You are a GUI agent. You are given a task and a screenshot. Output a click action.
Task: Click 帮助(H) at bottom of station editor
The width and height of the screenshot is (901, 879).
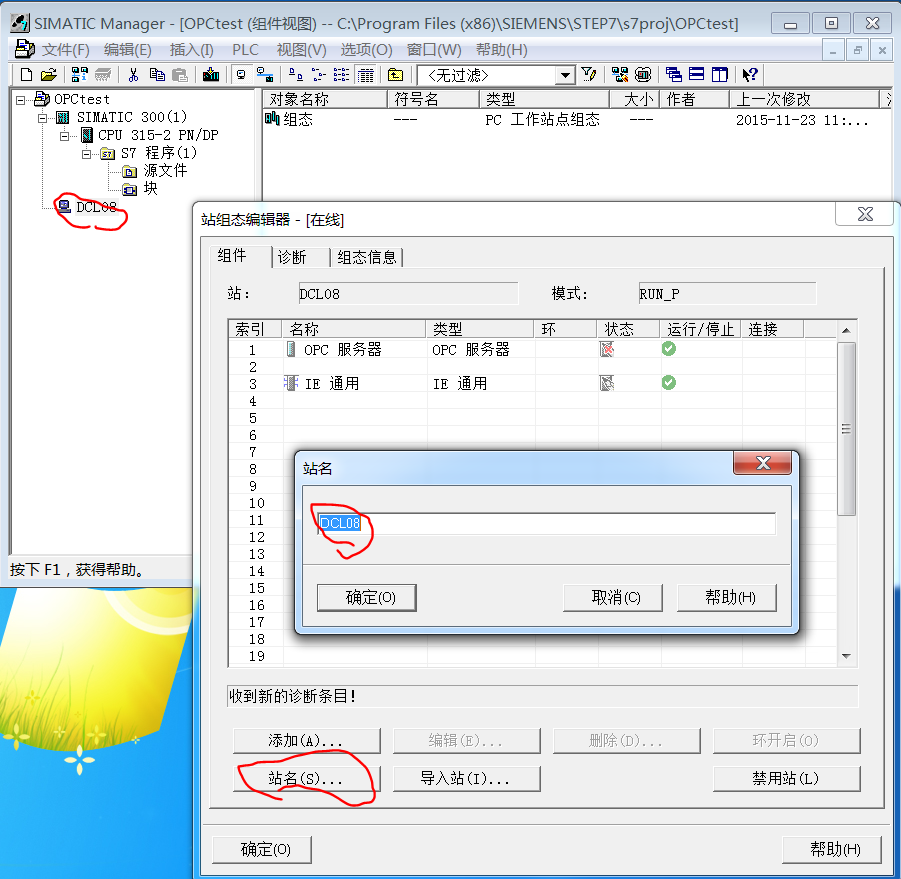pyautogui.click(x=832, y=849)
